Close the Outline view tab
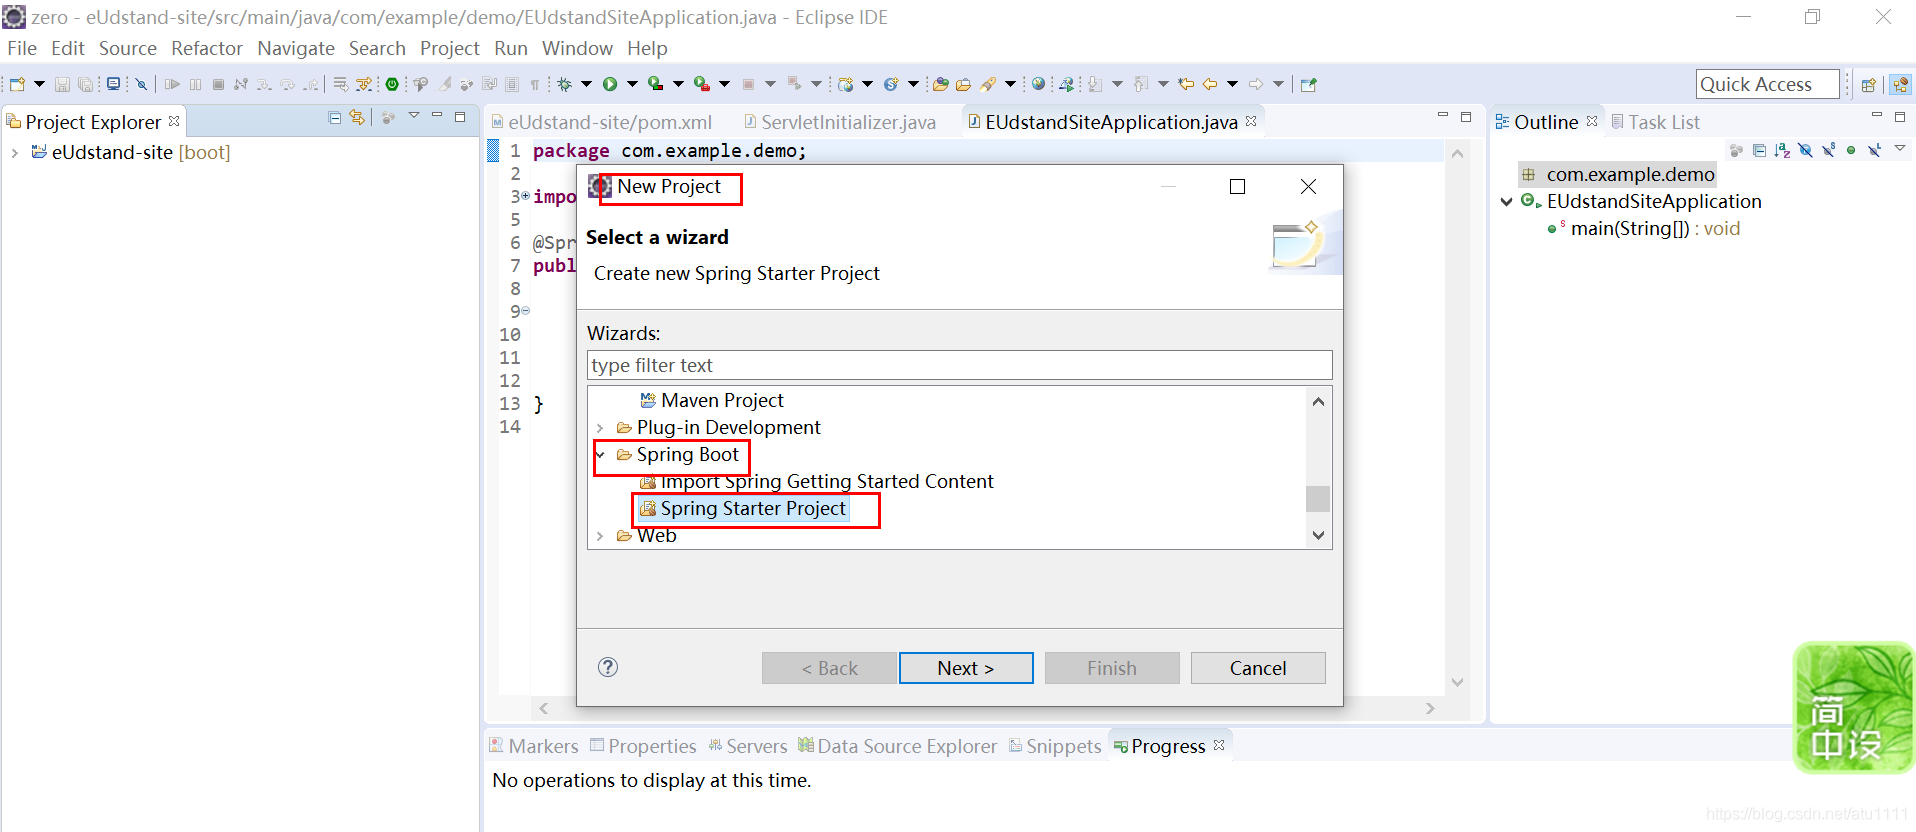The width and height of the screenshot is (1916, 832). click(1592, 121)
